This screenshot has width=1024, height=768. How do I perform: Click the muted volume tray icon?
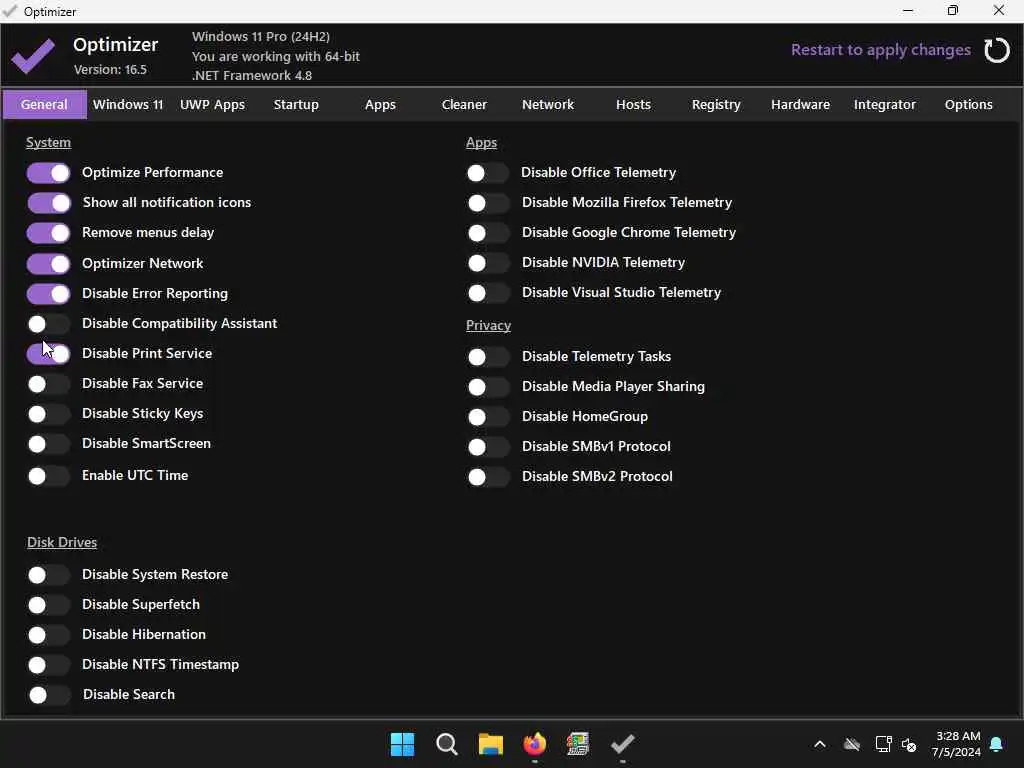(908, 744)
